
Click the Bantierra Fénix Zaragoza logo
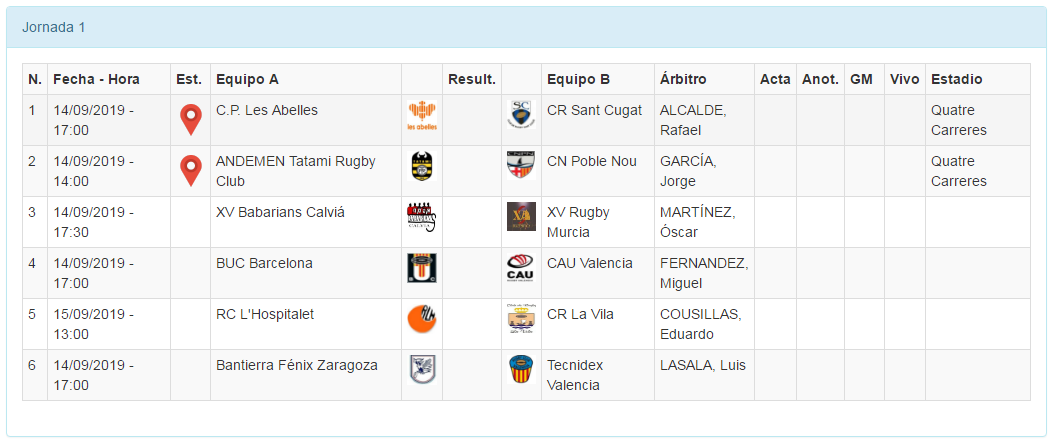click(422, 370)
